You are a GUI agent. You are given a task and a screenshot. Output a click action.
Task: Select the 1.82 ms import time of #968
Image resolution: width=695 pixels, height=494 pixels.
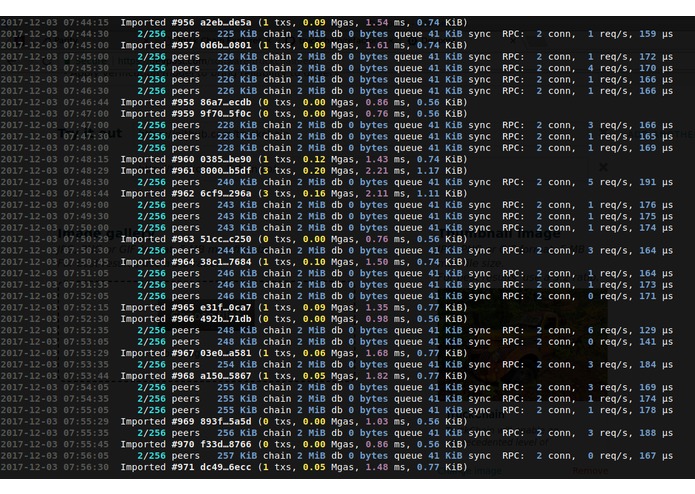pos(385,376)
